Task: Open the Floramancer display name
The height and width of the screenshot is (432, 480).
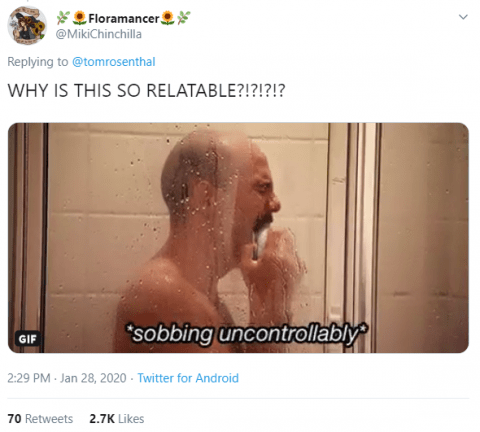Action: (123, 19)
